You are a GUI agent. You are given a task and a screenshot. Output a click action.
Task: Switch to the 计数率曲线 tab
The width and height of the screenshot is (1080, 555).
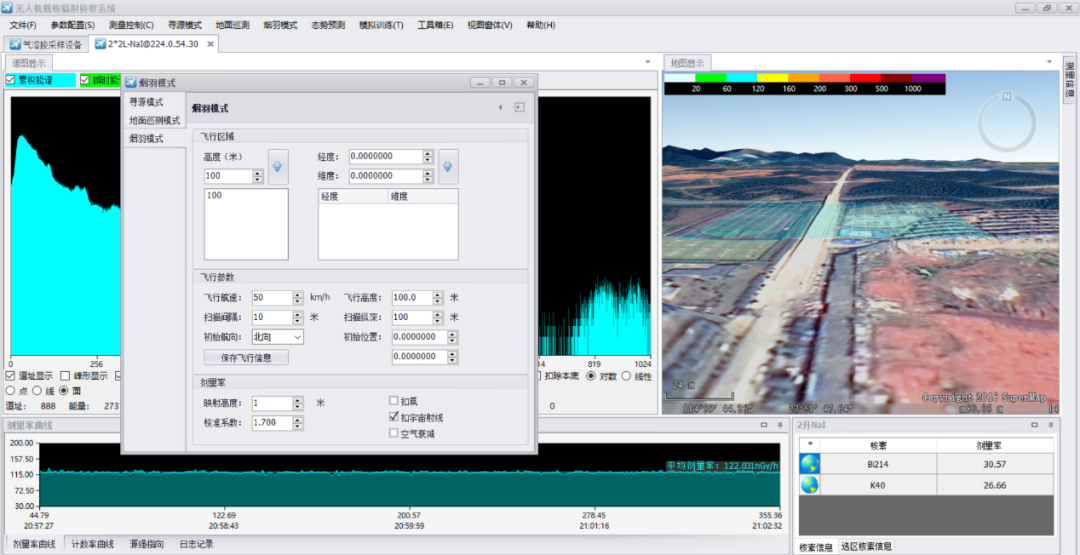pos(94,545)
